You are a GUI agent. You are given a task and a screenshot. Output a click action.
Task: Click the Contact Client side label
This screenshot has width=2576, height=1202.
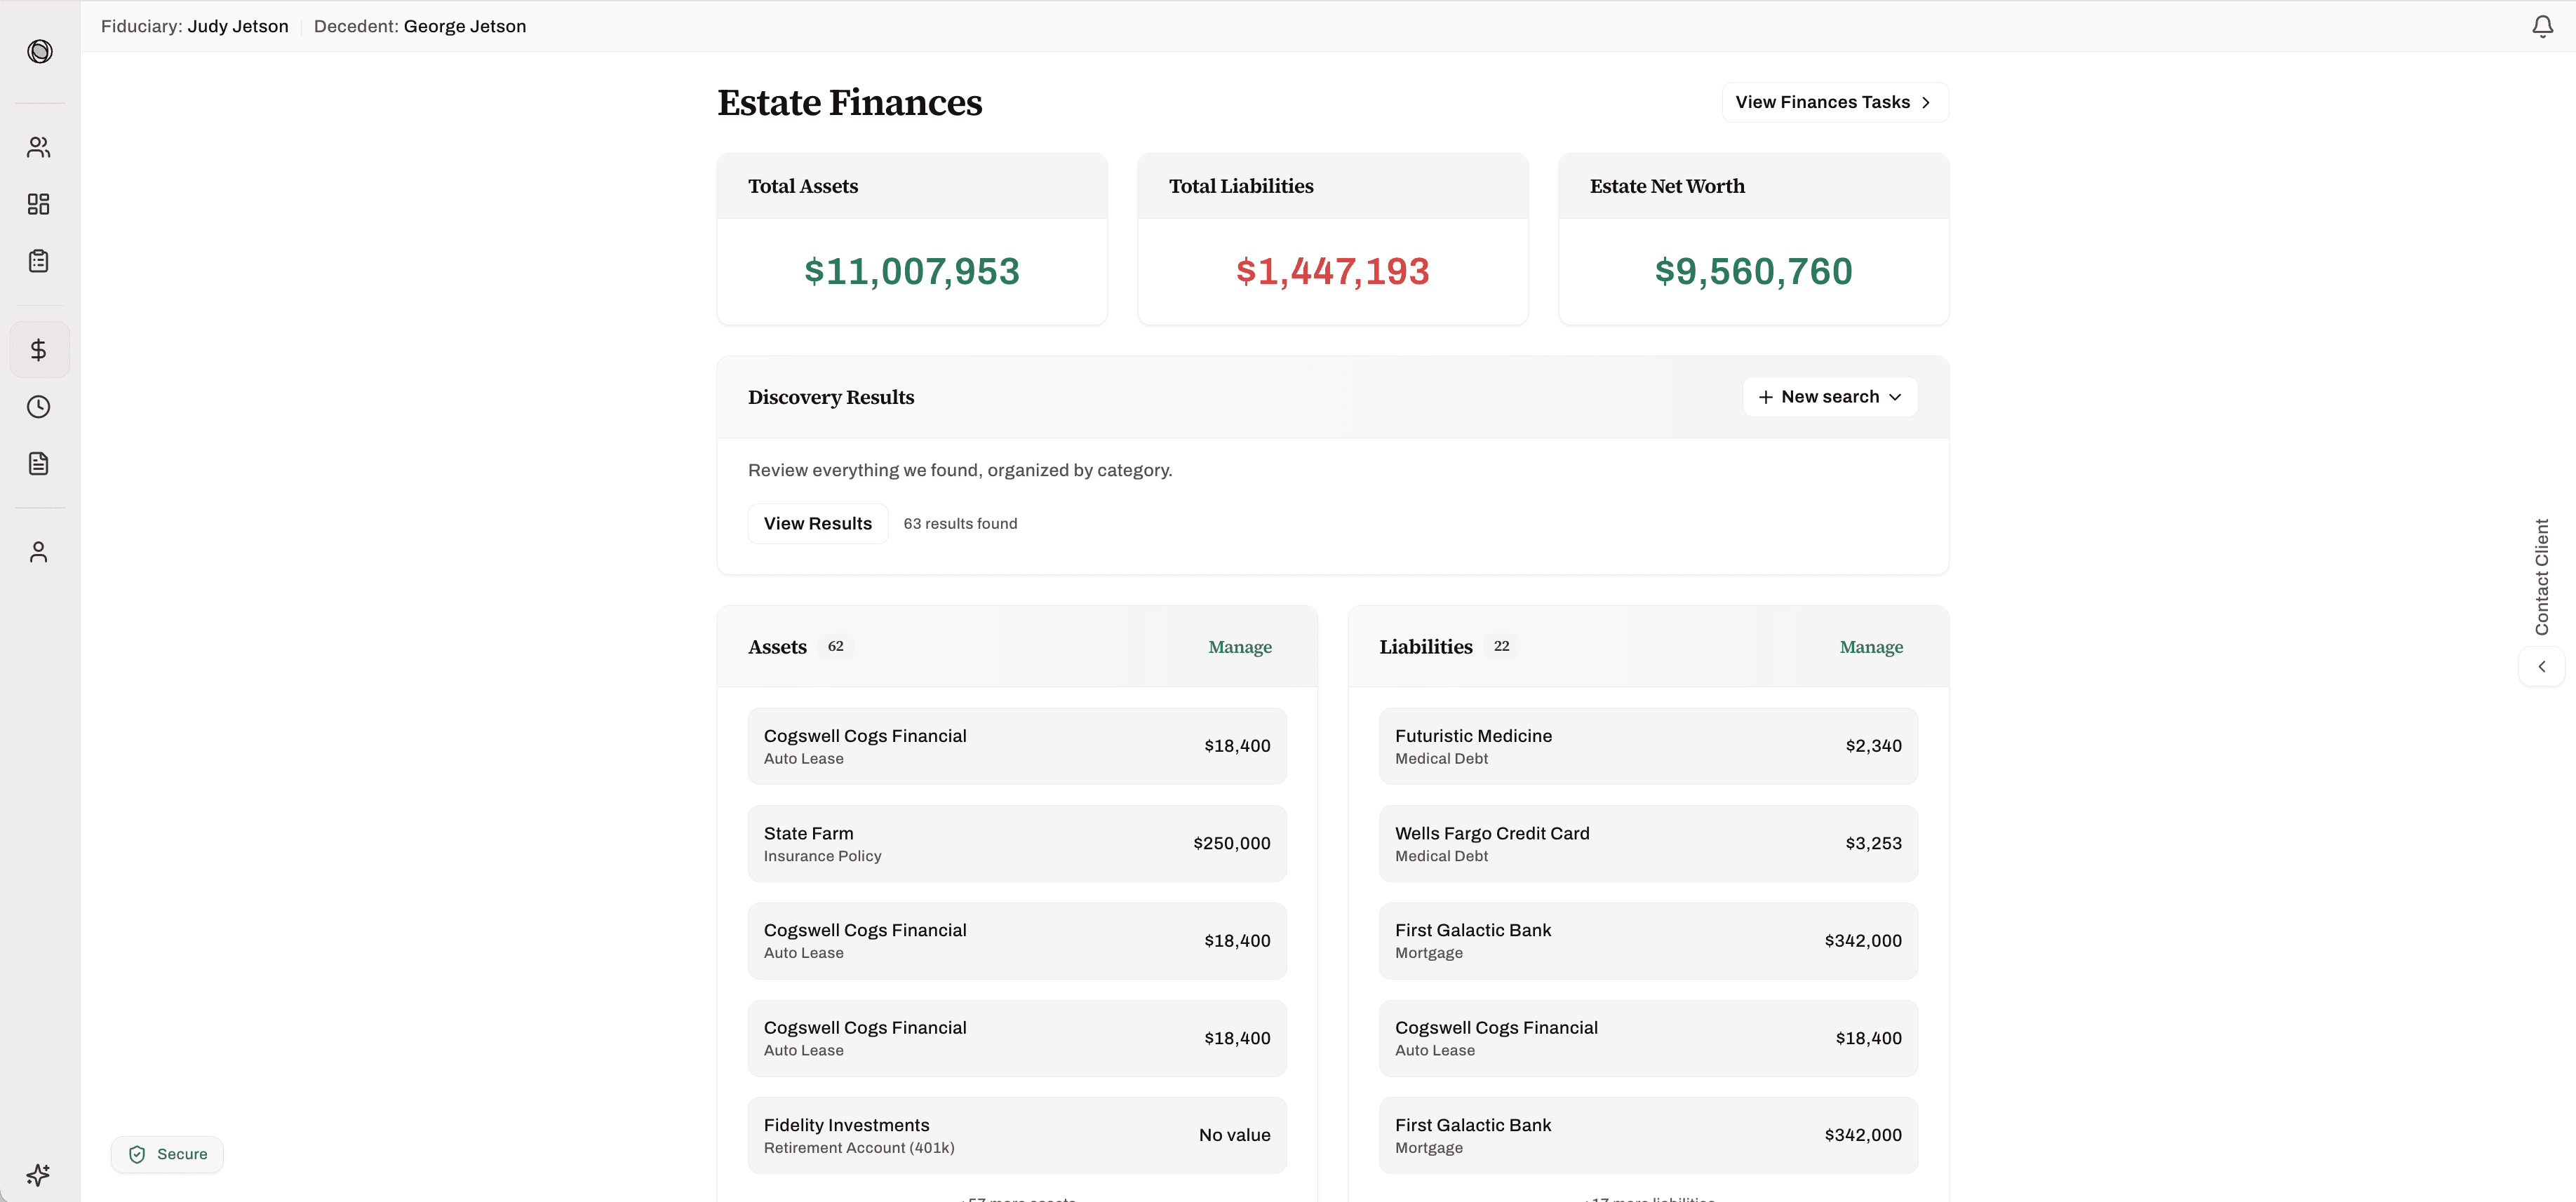2541,577
